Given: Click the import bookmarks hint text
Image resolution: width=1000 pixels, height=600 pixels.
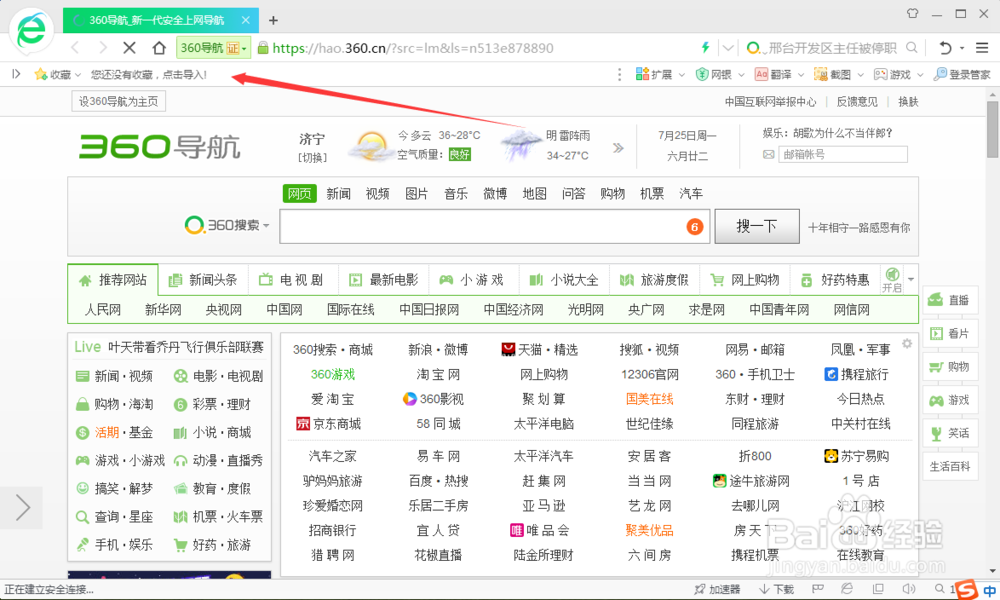Looking at the screenshot, I should 149,75.
